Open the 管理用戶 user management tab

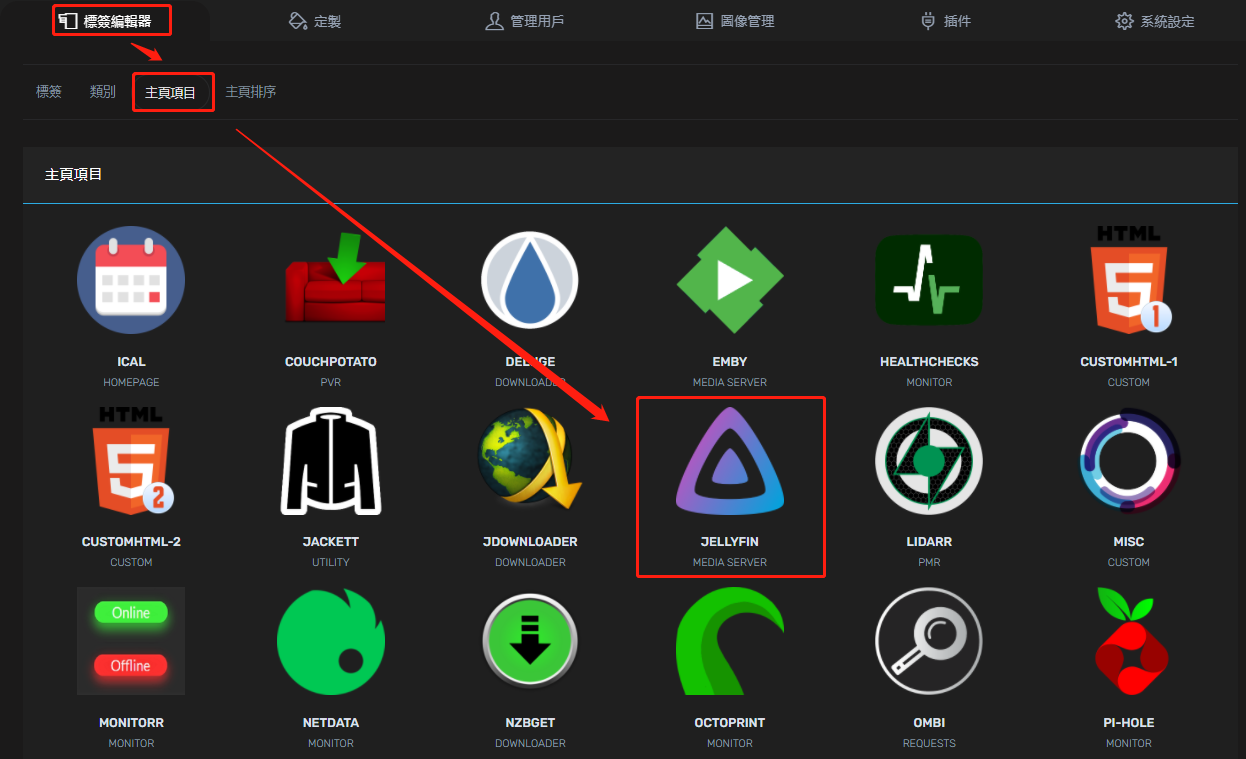524,21
